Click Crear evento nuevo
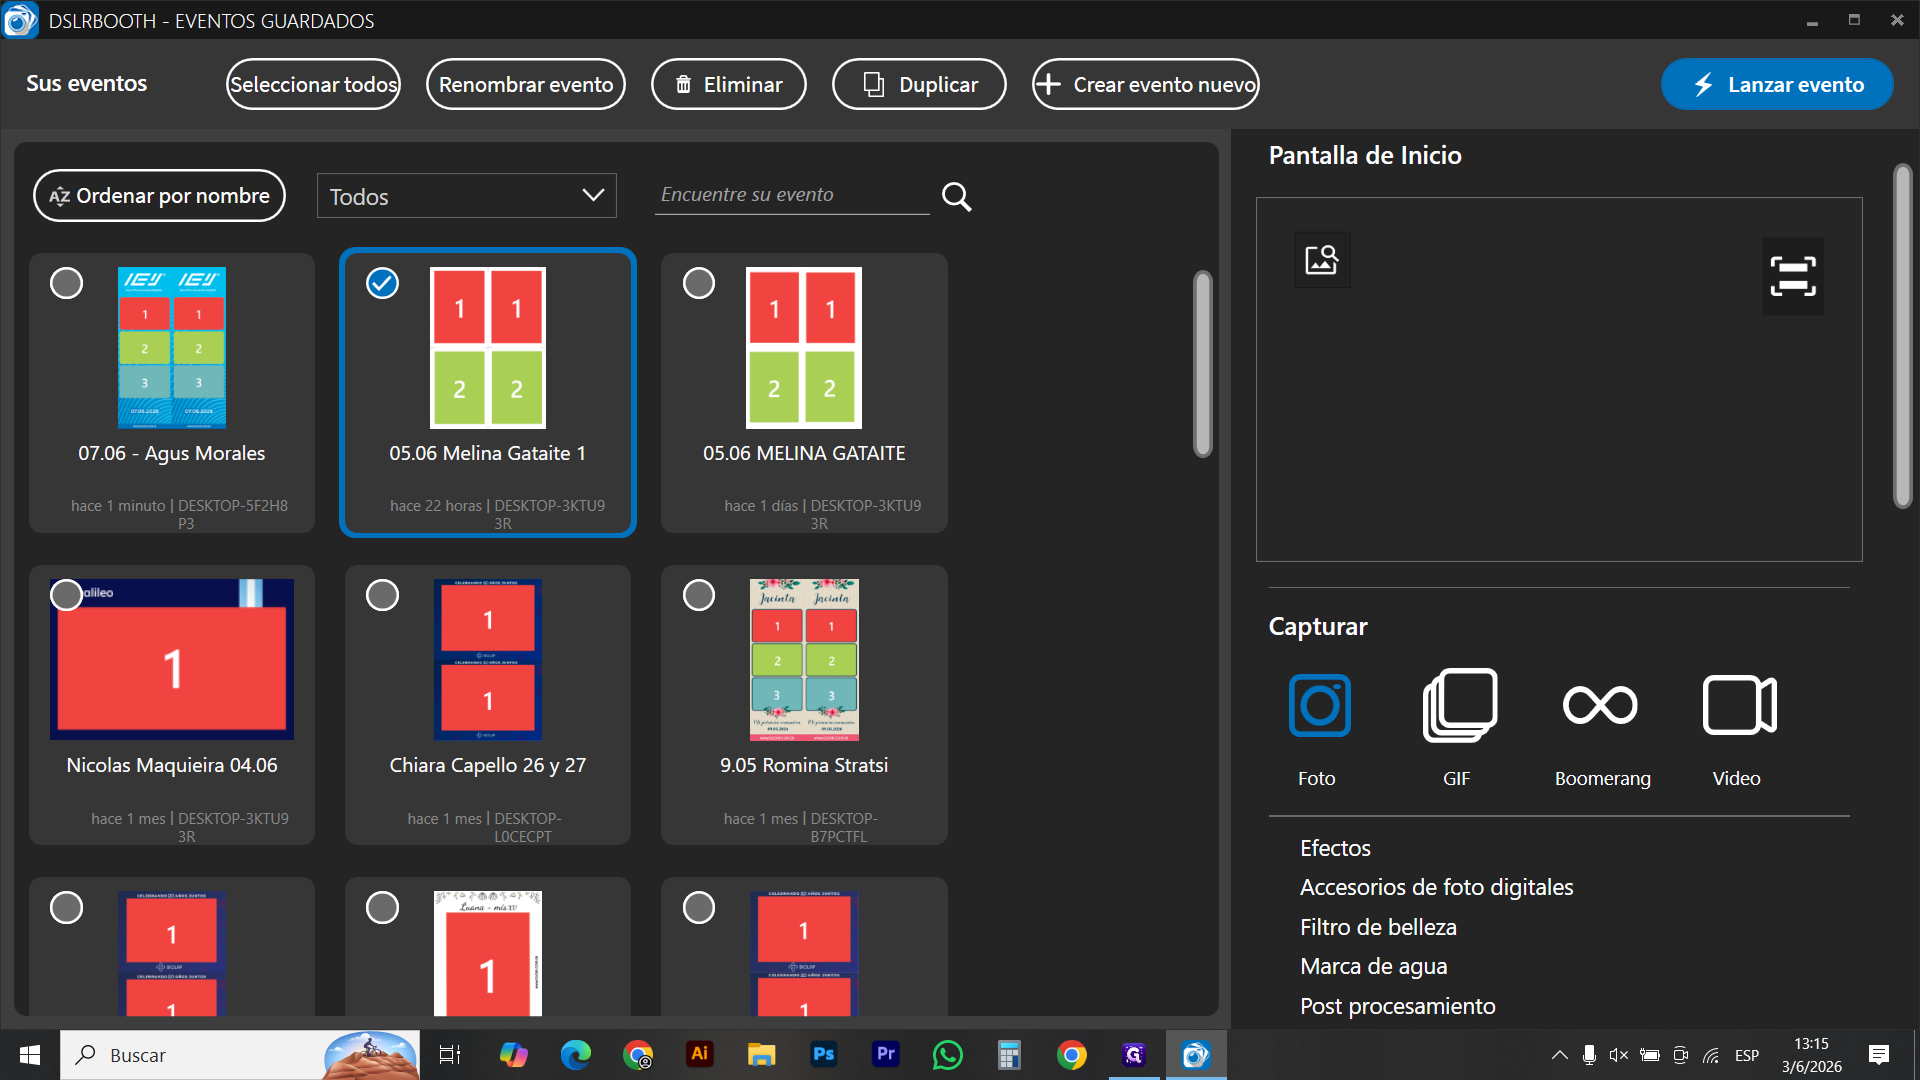Image resolution: width=1920 pixels, height=1080 pixels. pos(1146,84)
